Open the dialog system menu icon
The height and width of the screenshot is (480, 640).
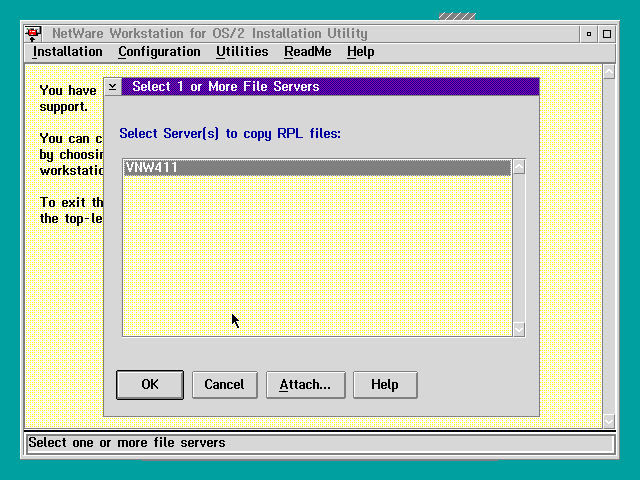[113, 87]
